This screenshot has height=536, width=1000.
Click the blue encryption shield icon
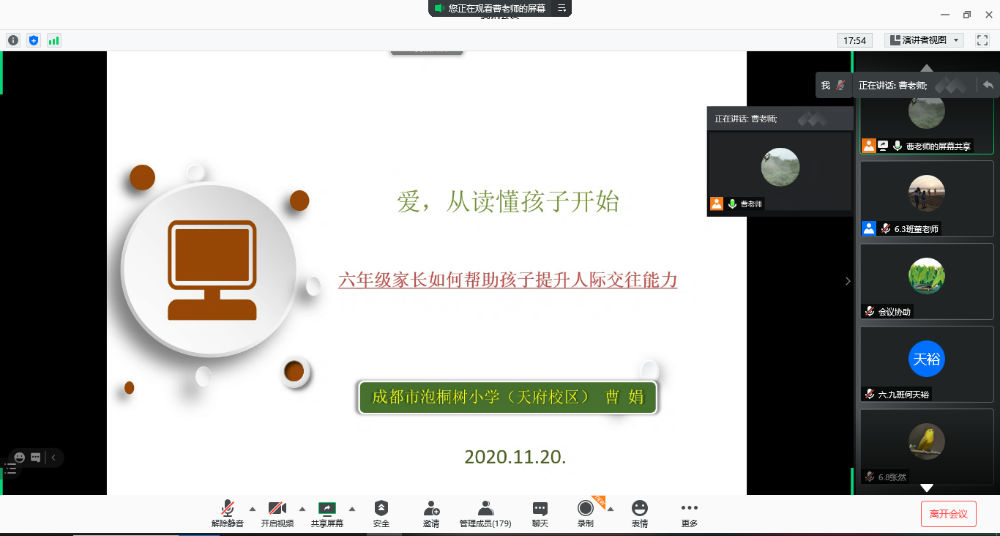tap(34, 40)
